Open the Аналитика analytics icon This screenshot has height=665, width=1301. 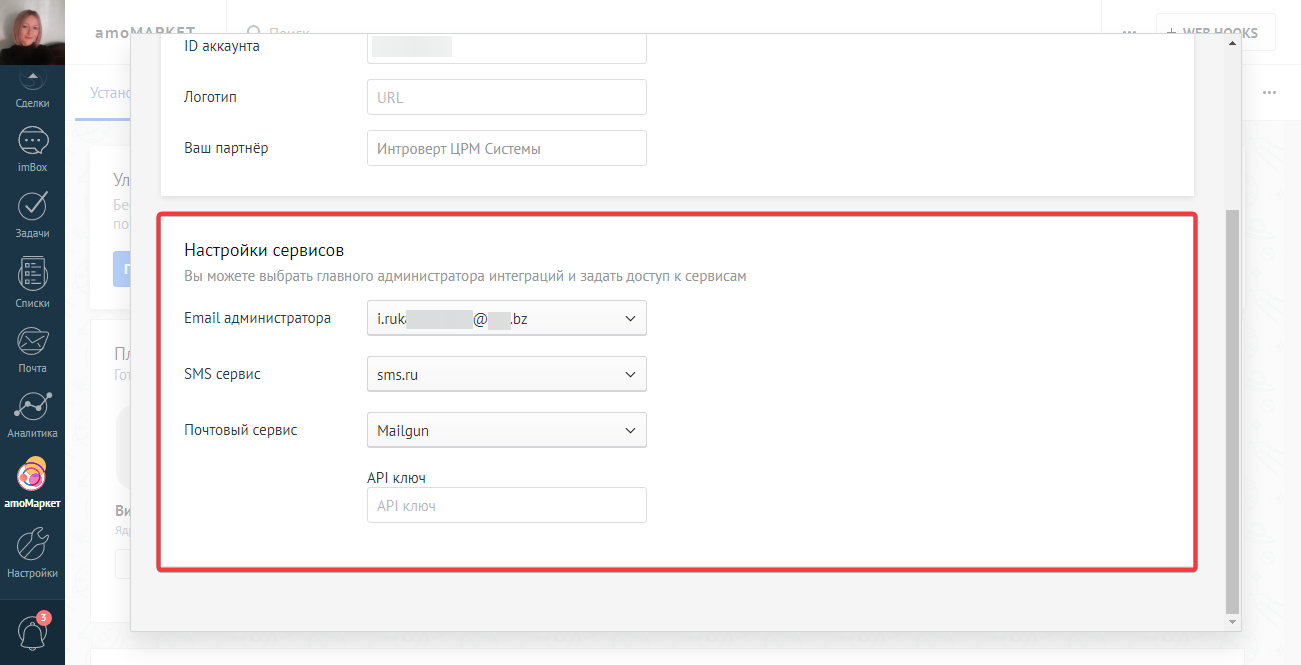[32, 415]
